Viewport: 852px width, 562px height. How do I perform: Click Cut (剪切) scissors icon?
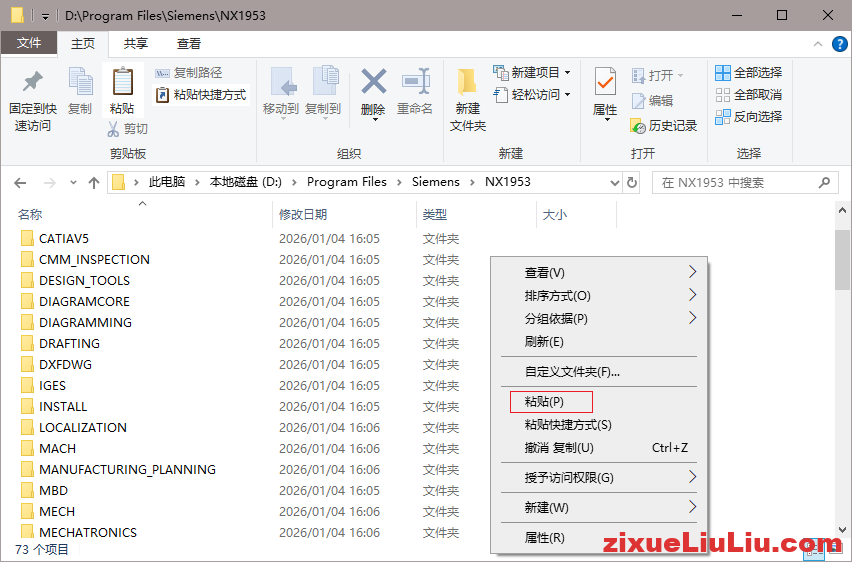tap(113, 129)
